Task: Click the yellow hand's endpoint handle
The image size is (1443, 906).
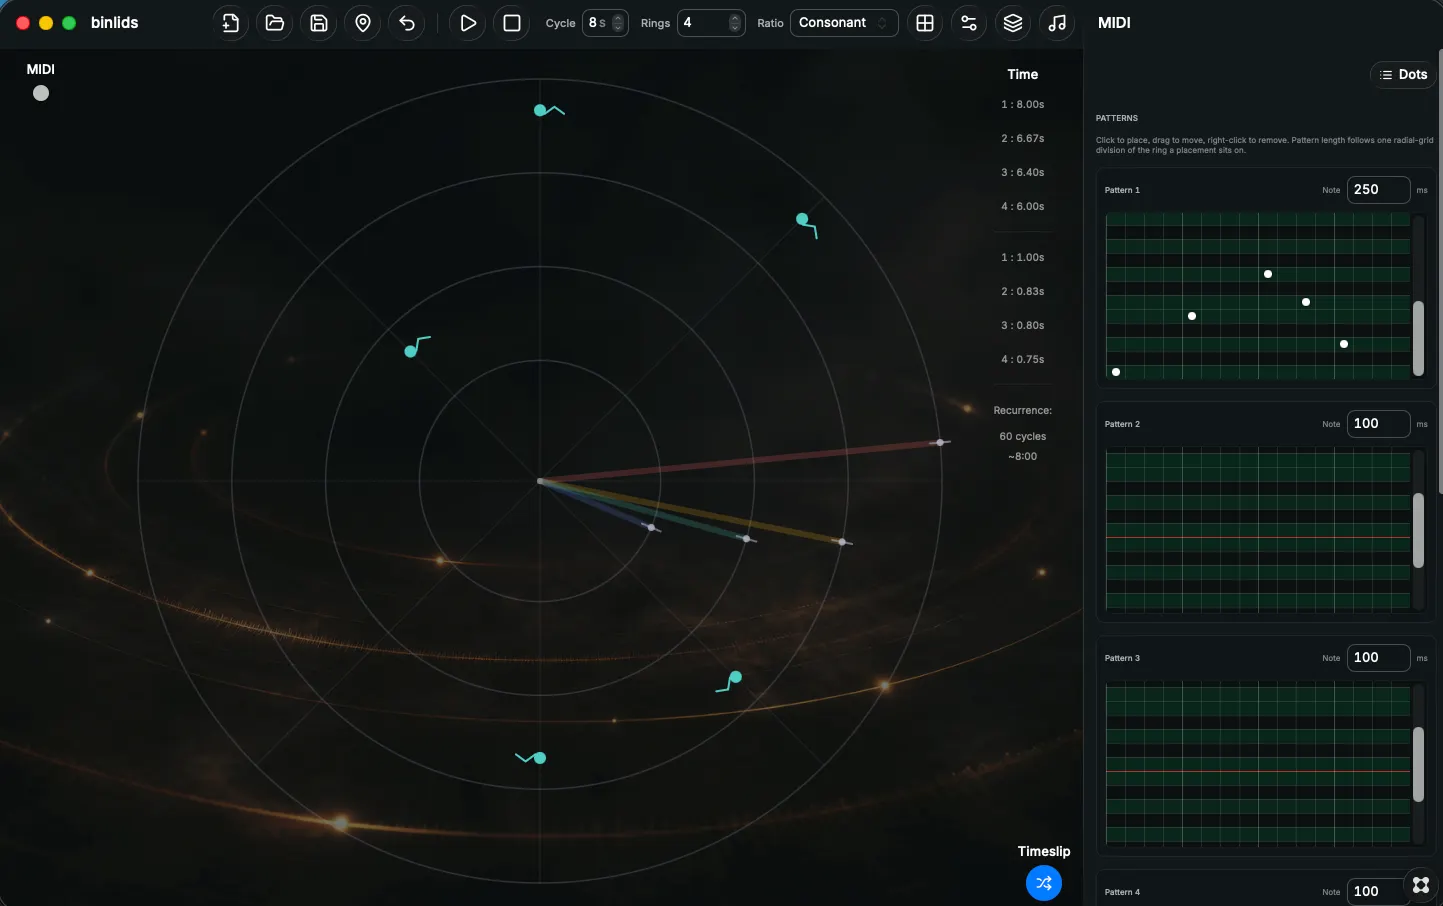Action: pyautogui.click(x=843, y=542)
